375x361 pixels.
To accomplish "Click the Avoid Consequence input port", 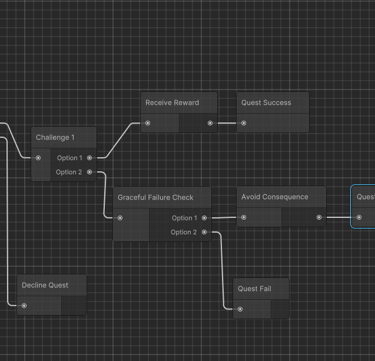I will click(244, 217).
